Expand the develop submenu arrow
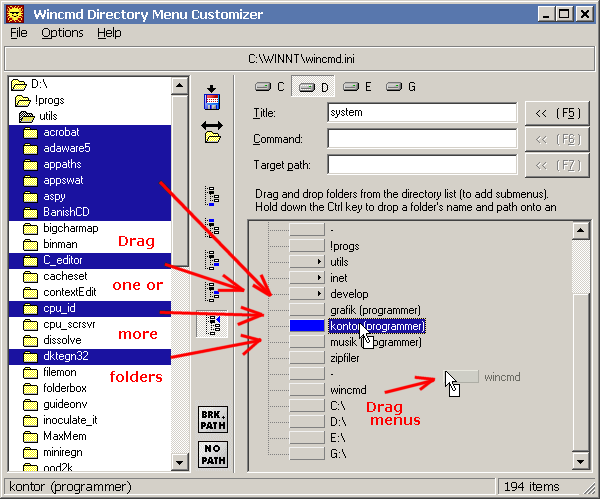 (319, 294)
